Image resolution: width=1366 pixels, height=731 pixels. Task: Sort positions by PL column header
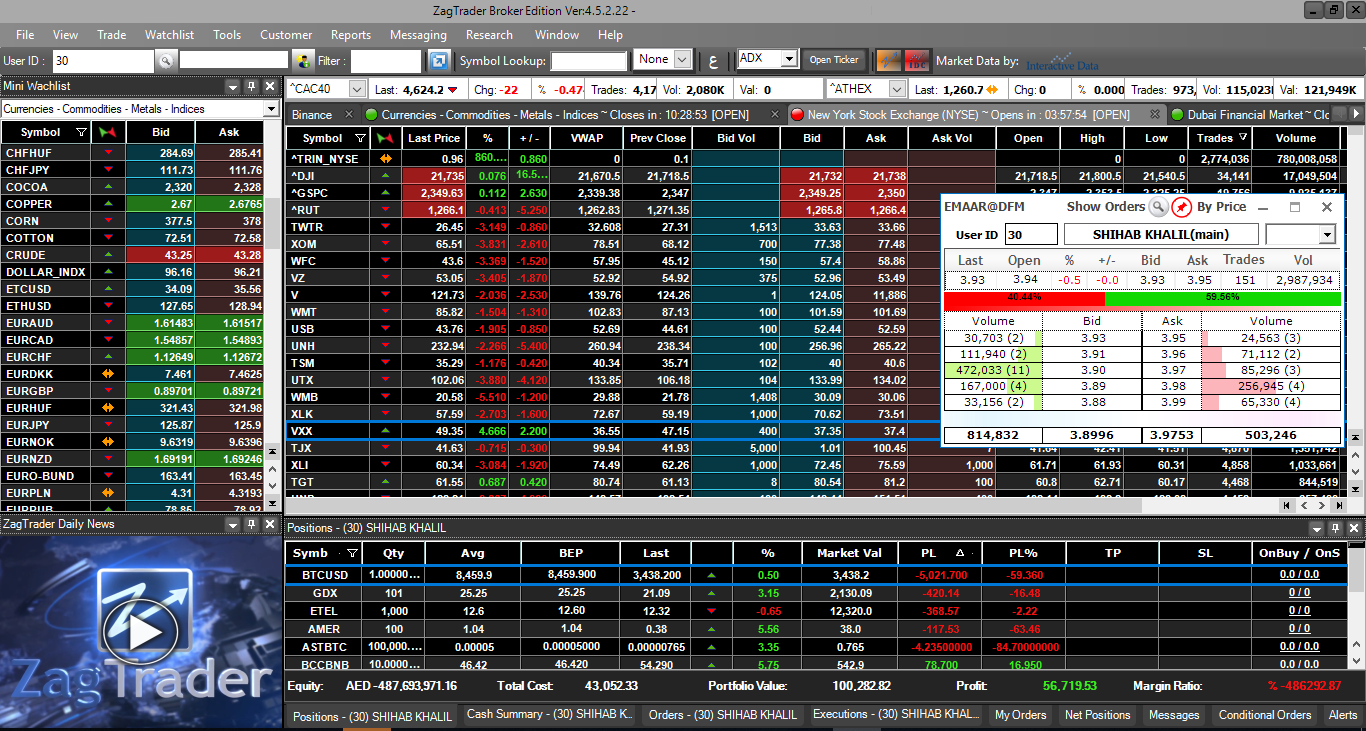coord(940,553)
